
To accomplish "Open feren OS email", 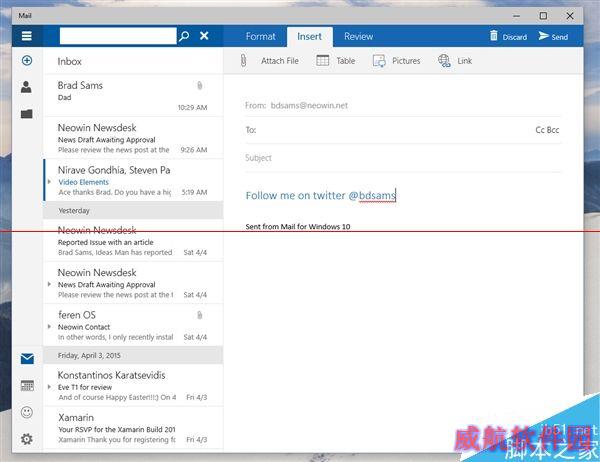I will point(133,325).
